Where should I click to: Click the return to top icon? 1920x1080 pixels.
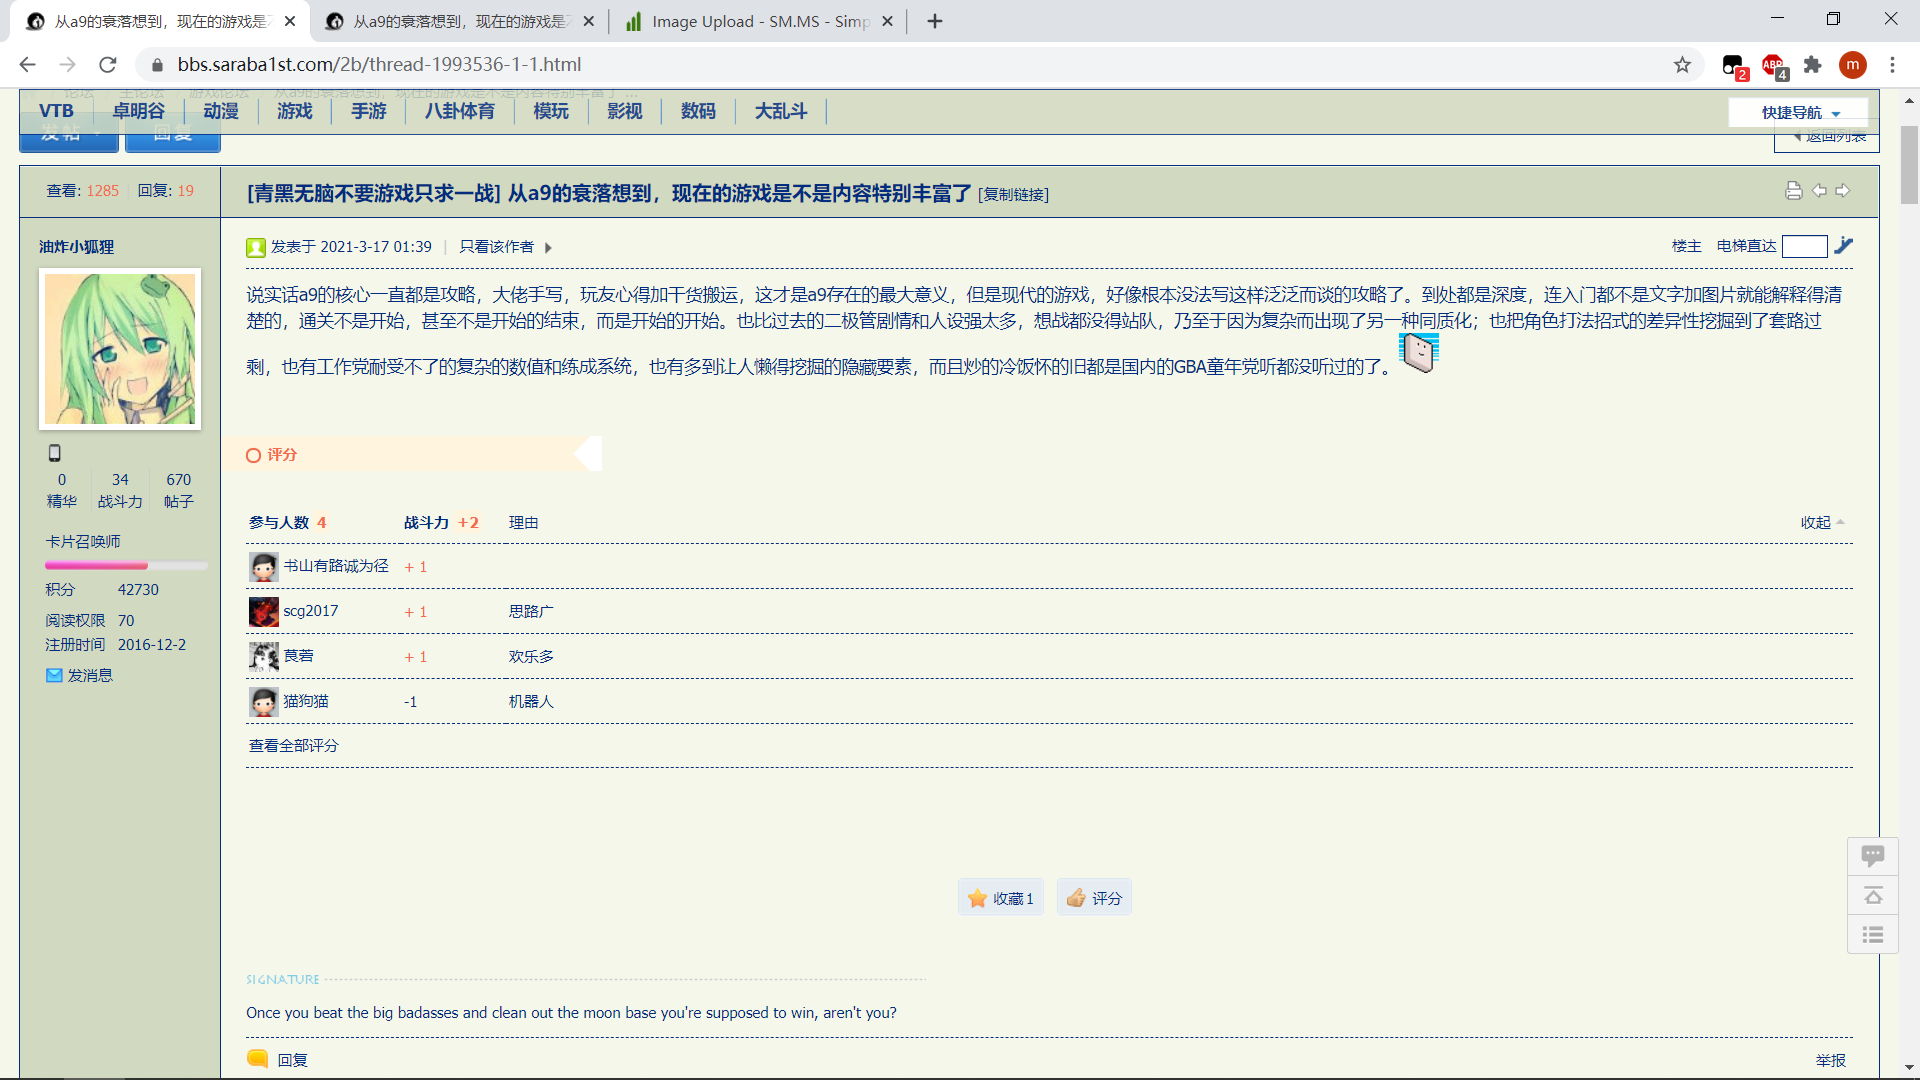click(1873, 895)
